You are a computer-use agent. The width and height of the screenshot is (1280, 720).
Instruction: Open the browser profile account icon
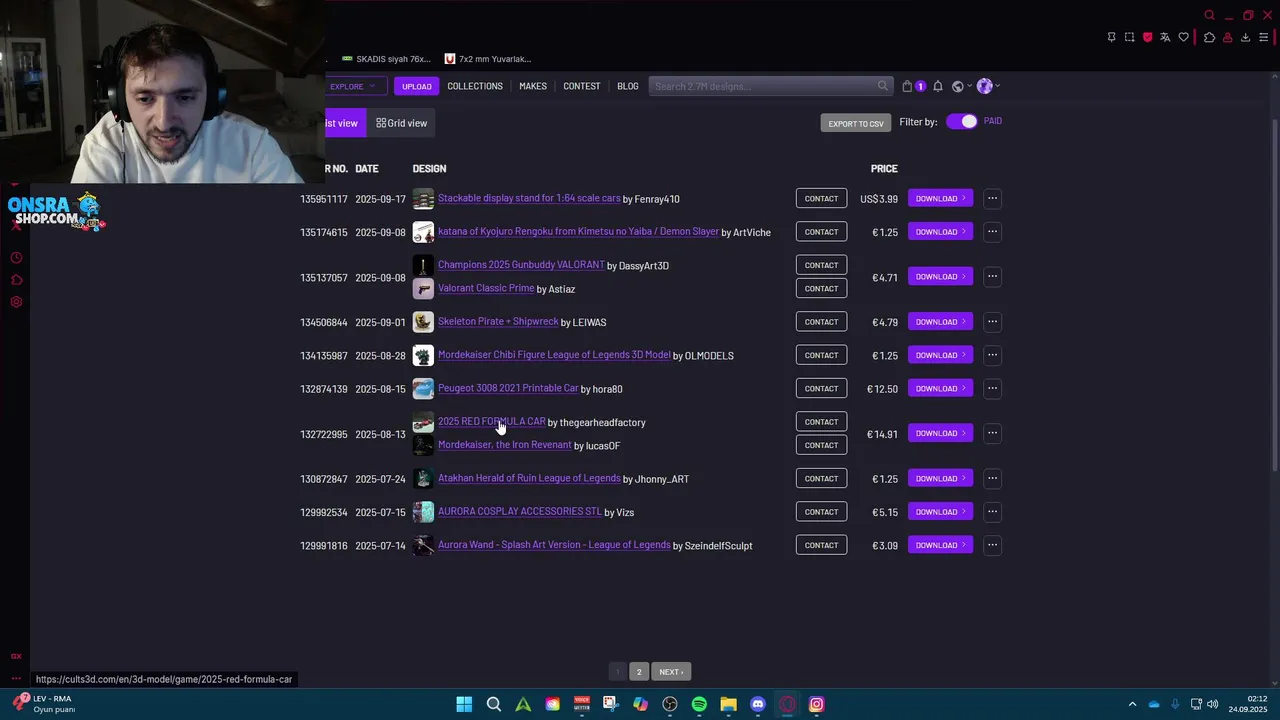pyautogui.click(x=1227, y=37)
